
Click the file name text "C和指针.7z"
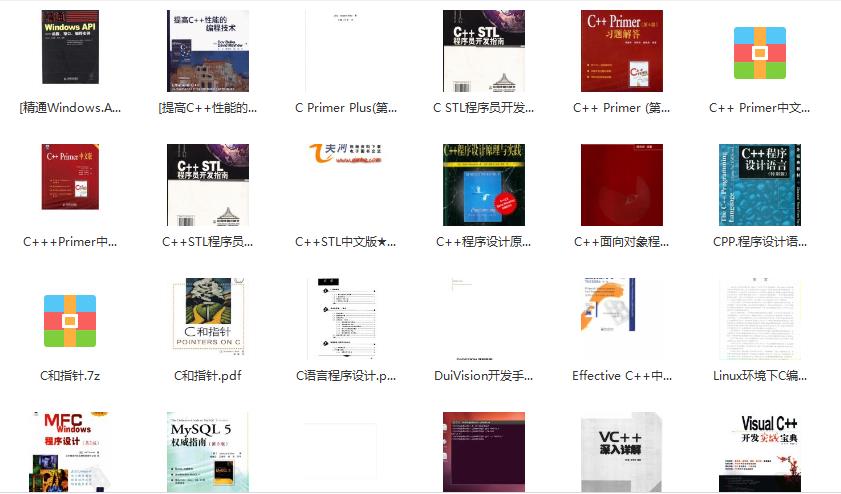pos(70,375)
